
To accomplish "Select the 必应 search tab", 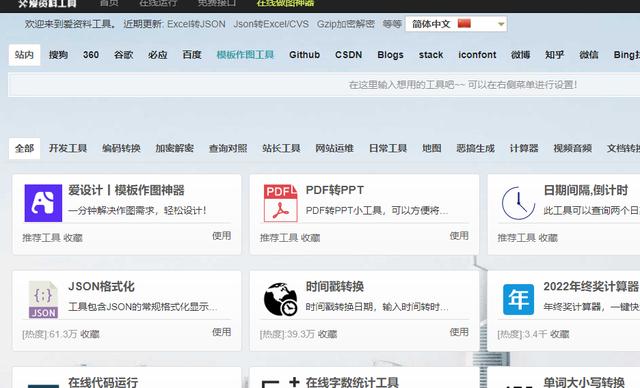I will point(158,55).
